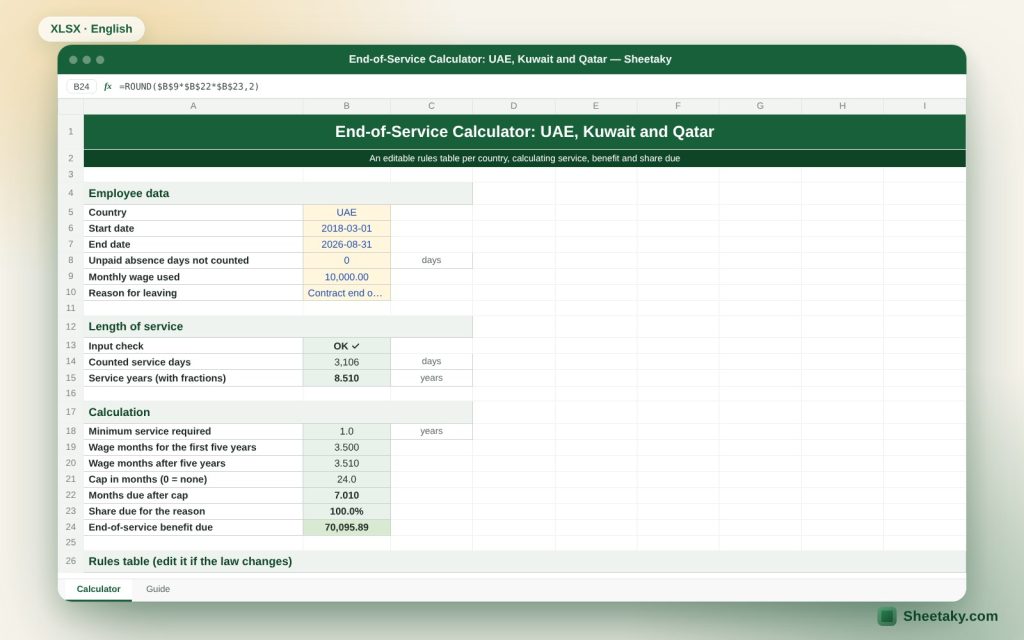Select Minimum service required label
Screen dimensions: 1024x640
193,431
